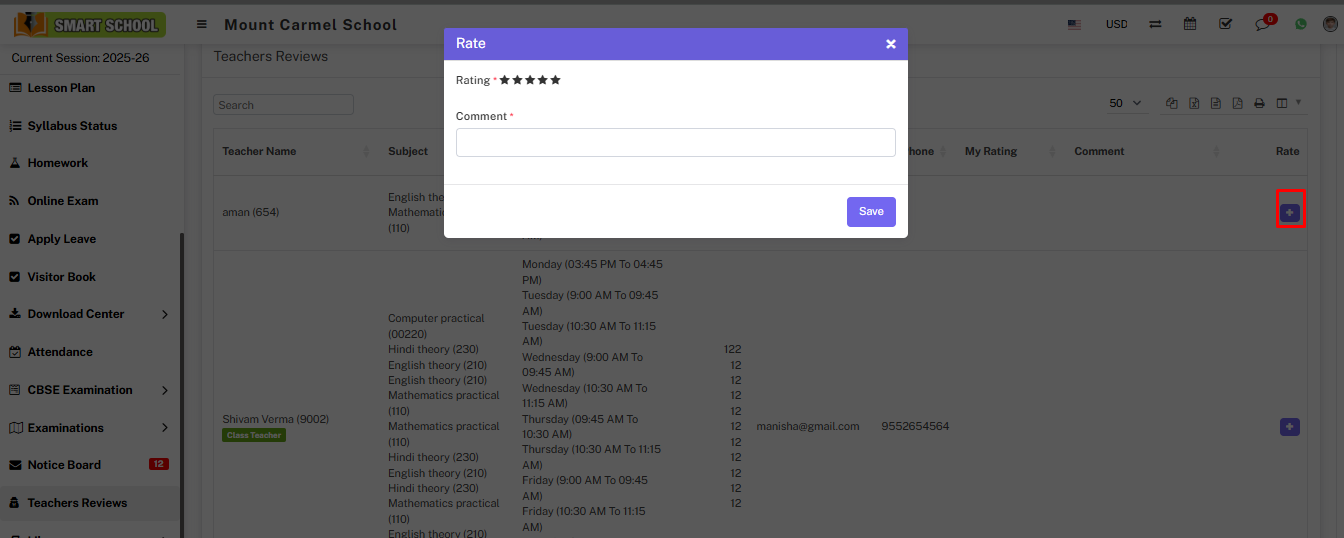Expand Examinations chevron
This screenshot has width=1344, height=538.
[165, 428]
